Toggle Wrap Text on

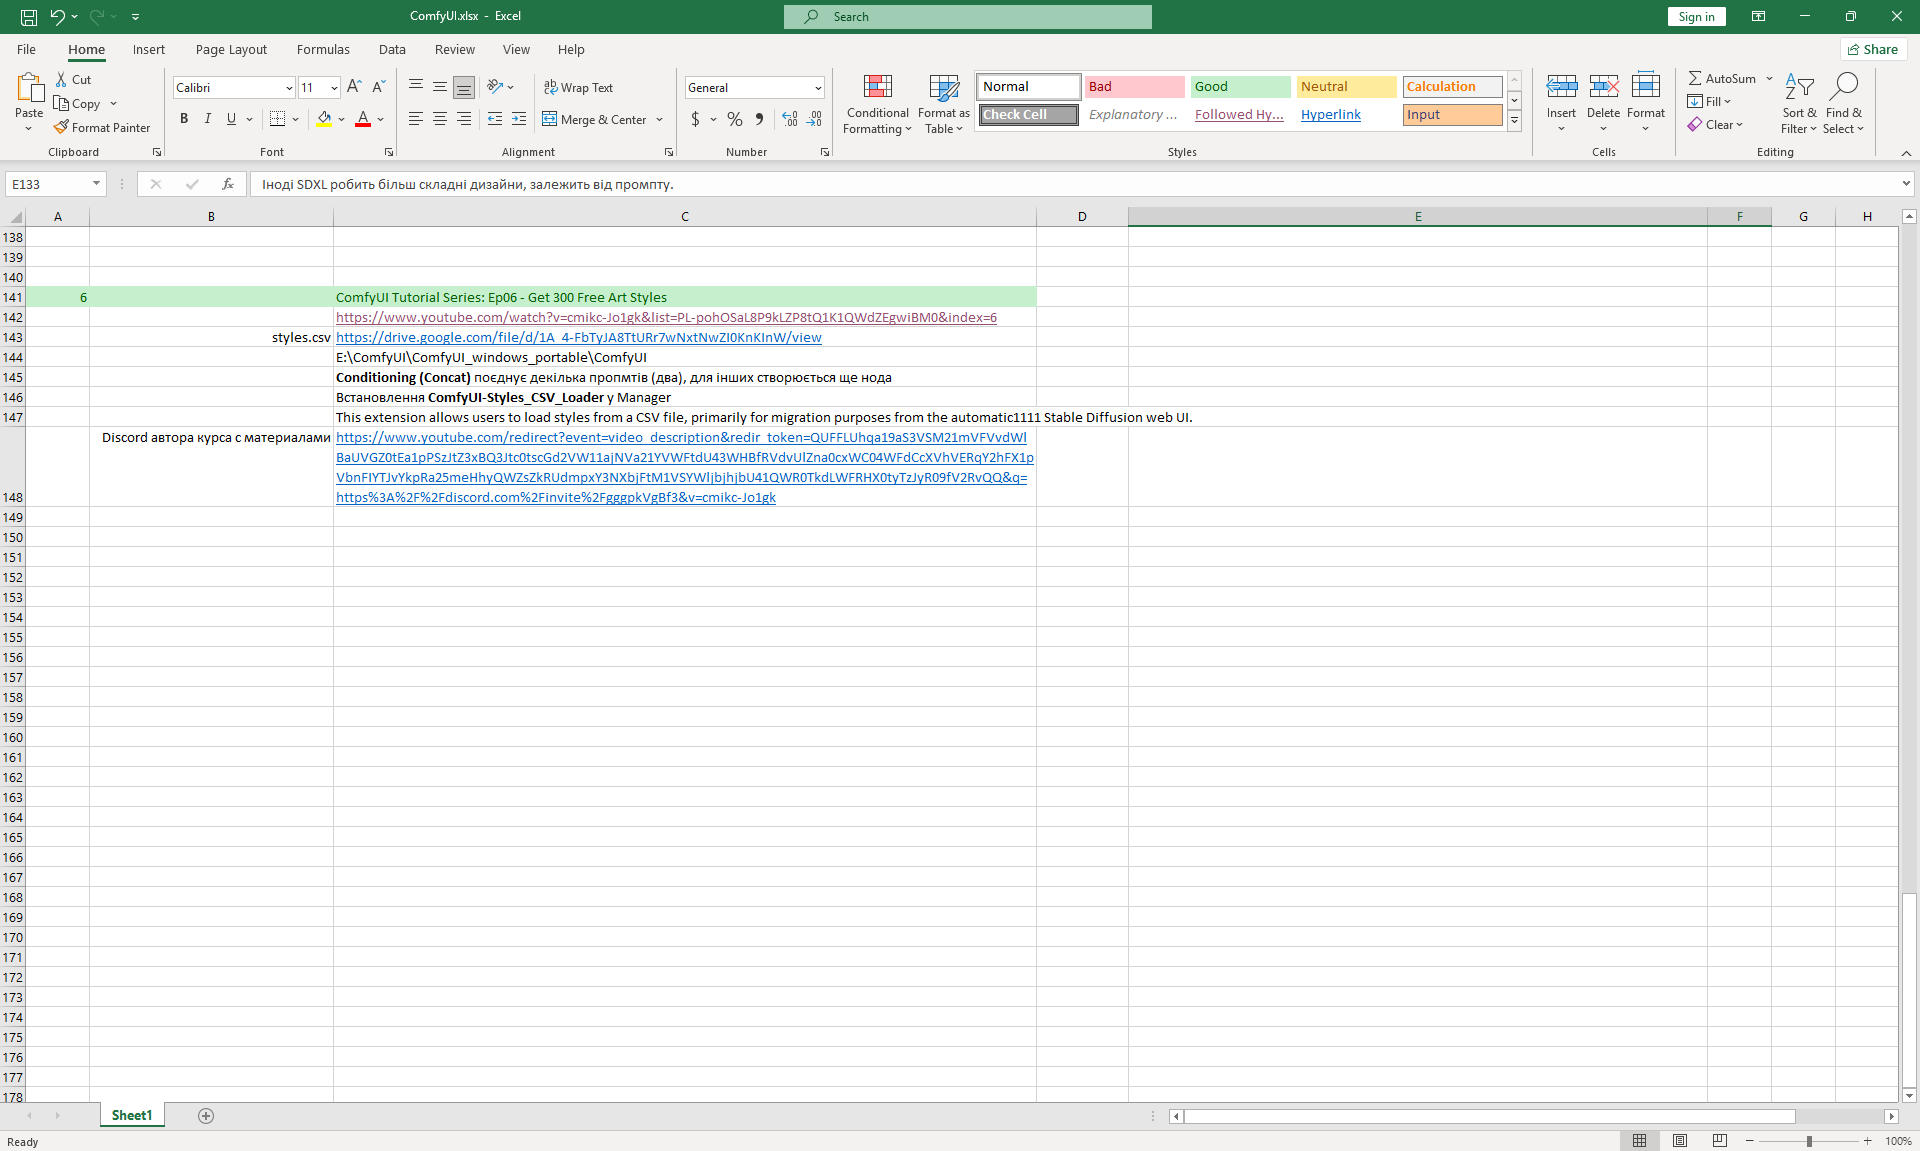coord(578,87)
